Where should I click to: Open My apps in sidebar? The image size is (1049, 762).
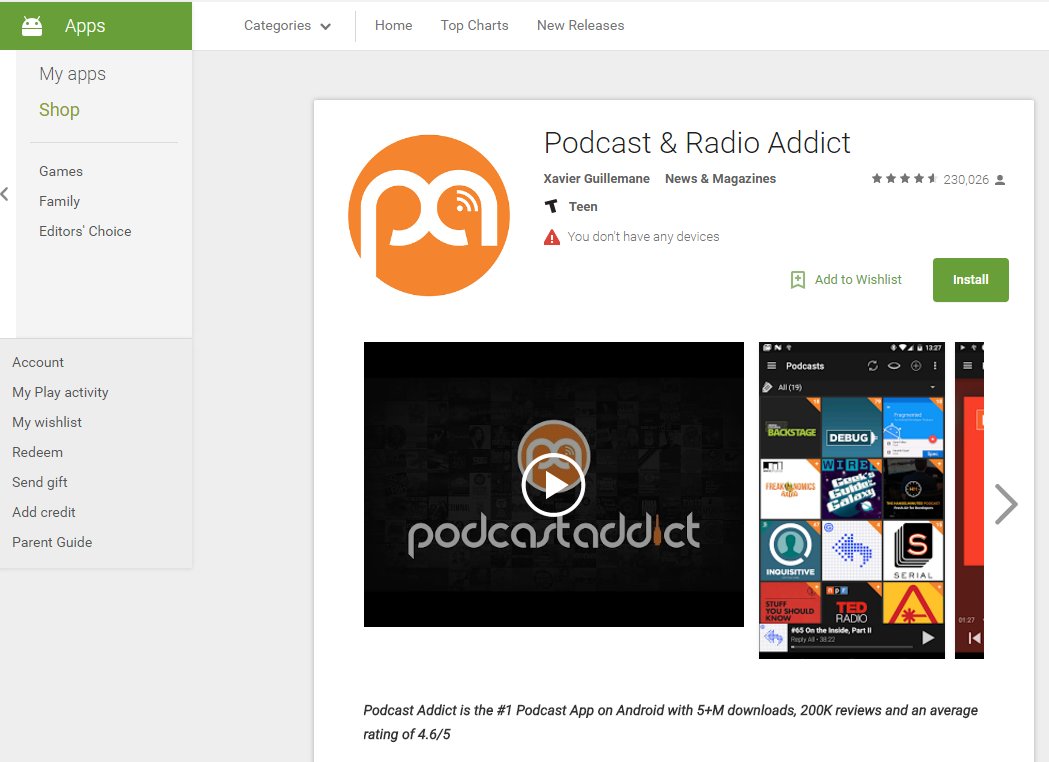[x=72, y=74]
